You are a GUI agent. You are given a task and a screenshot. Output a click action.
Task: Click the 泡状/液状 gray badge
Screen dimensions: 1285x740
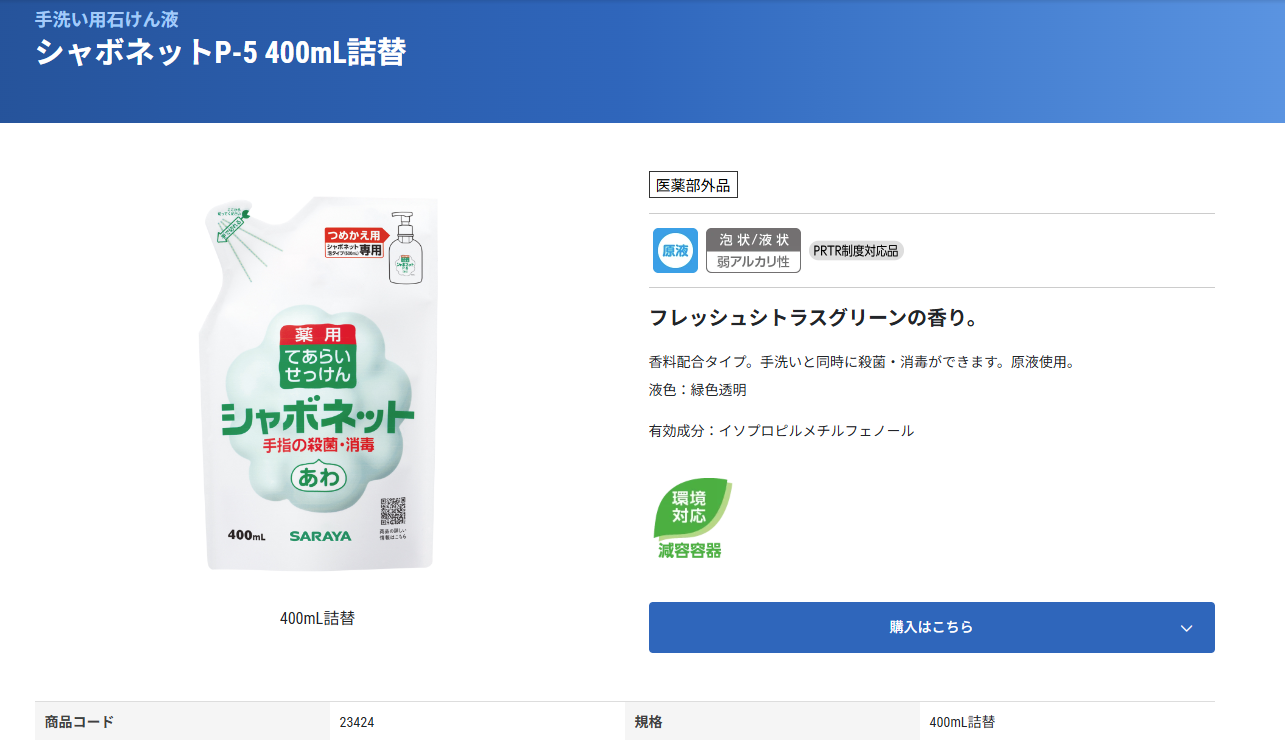[753, 240]
